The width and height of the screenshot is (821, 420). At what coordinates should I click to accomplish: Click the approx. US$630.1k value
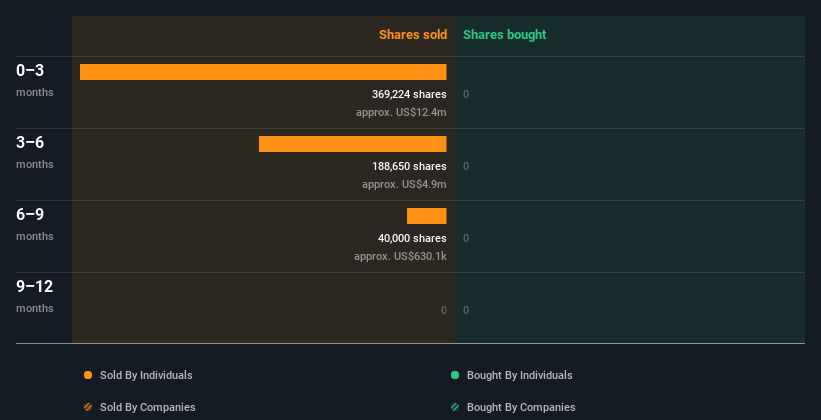(400, 256)
